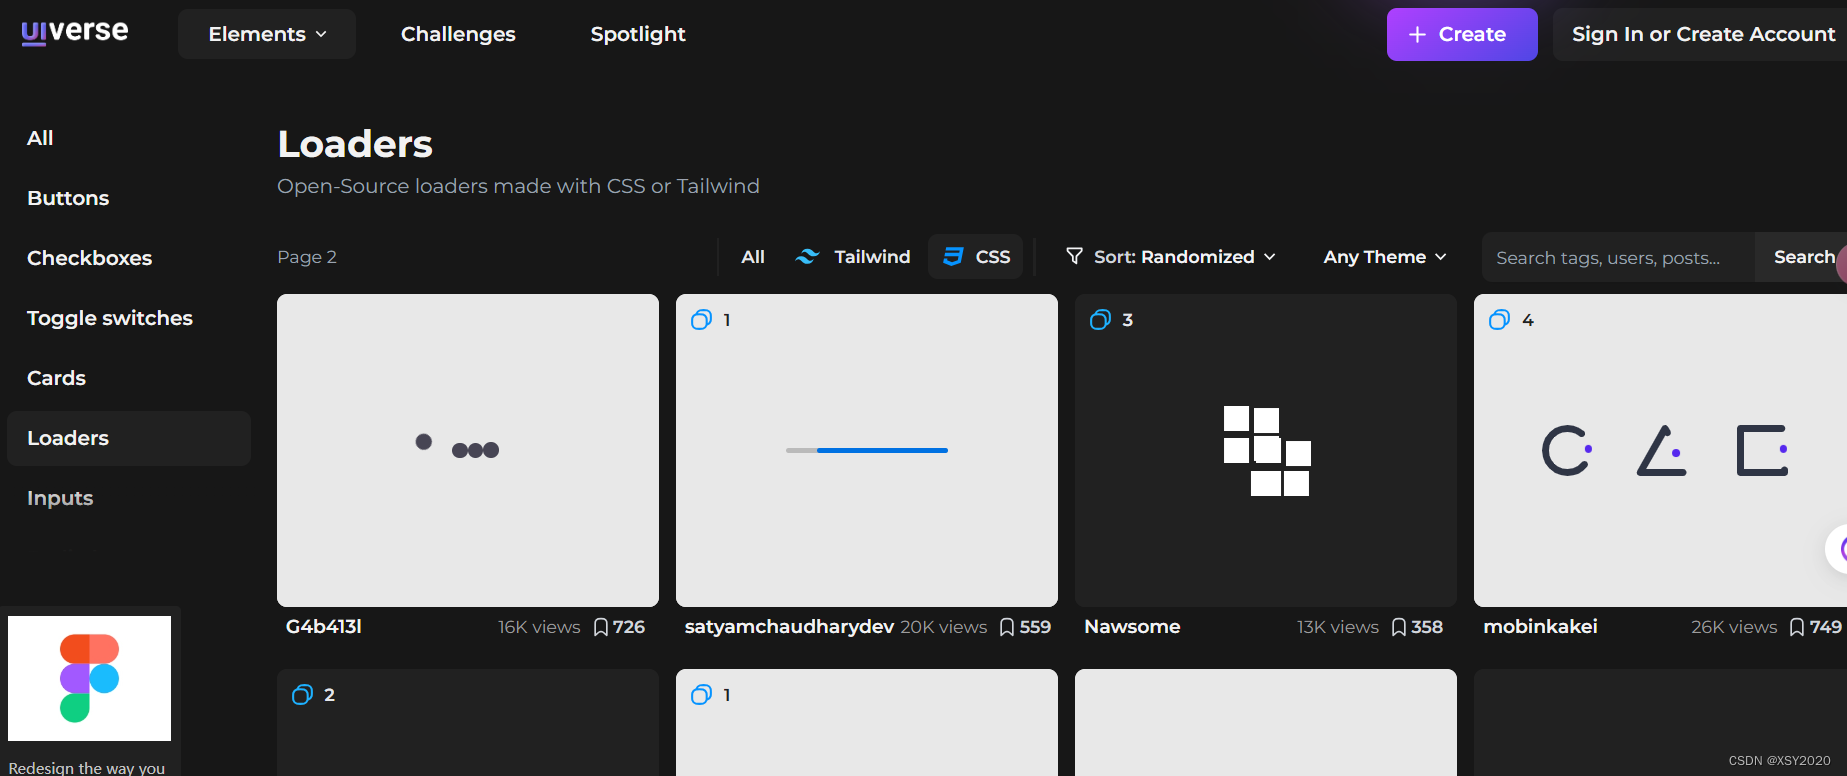Click '13K views' on Nawsome card
1847x776 pixels.
pos(1338,627)
